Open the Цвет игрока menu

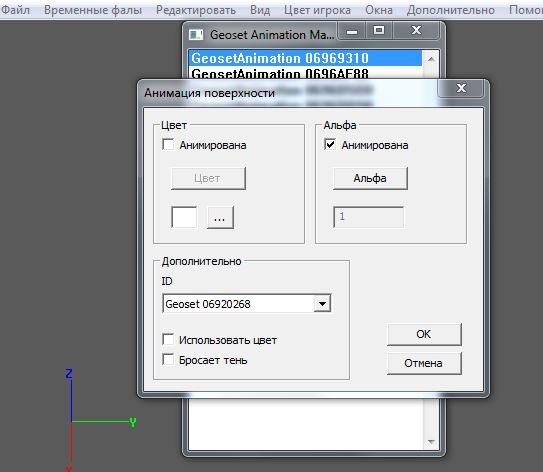pyautogui.click(x=317, y=10)
